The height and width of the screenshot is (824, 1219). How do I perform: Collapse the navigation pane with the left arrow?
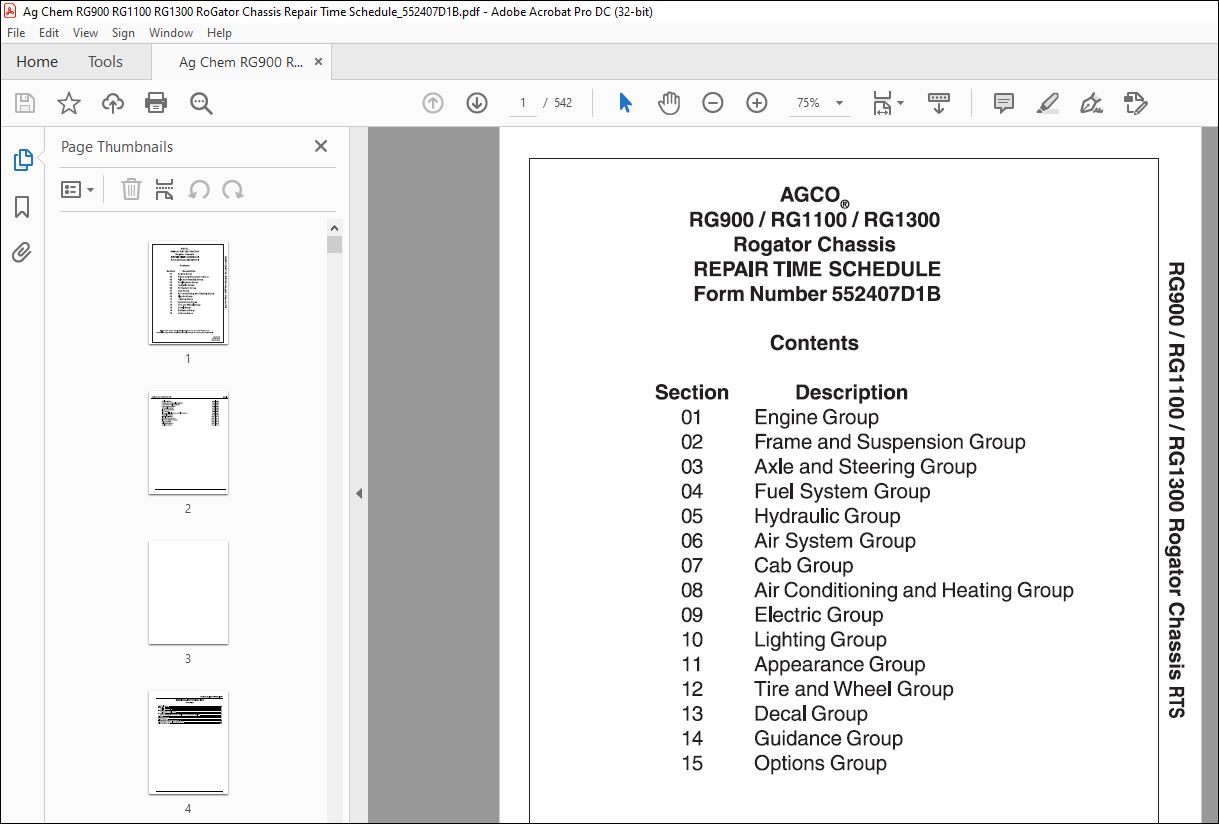359,493
